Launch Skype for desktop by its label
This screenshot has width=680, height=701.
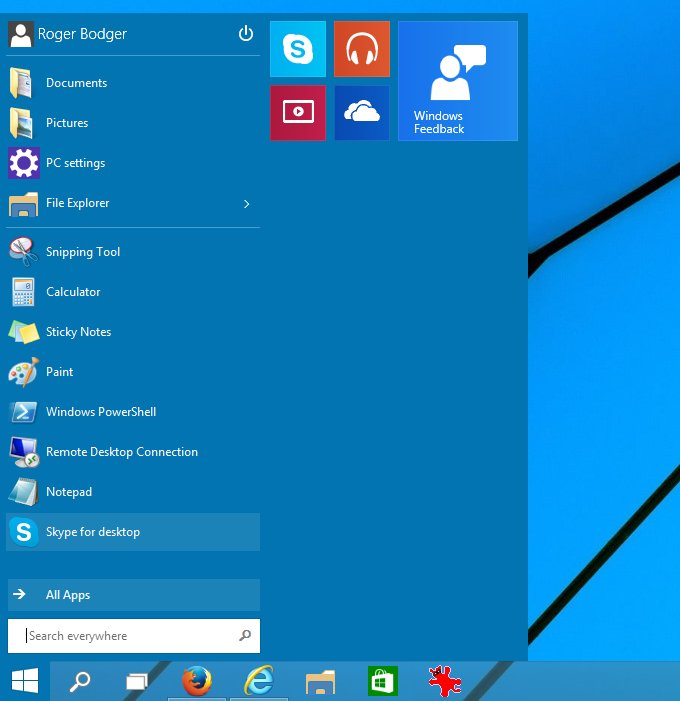93,532
